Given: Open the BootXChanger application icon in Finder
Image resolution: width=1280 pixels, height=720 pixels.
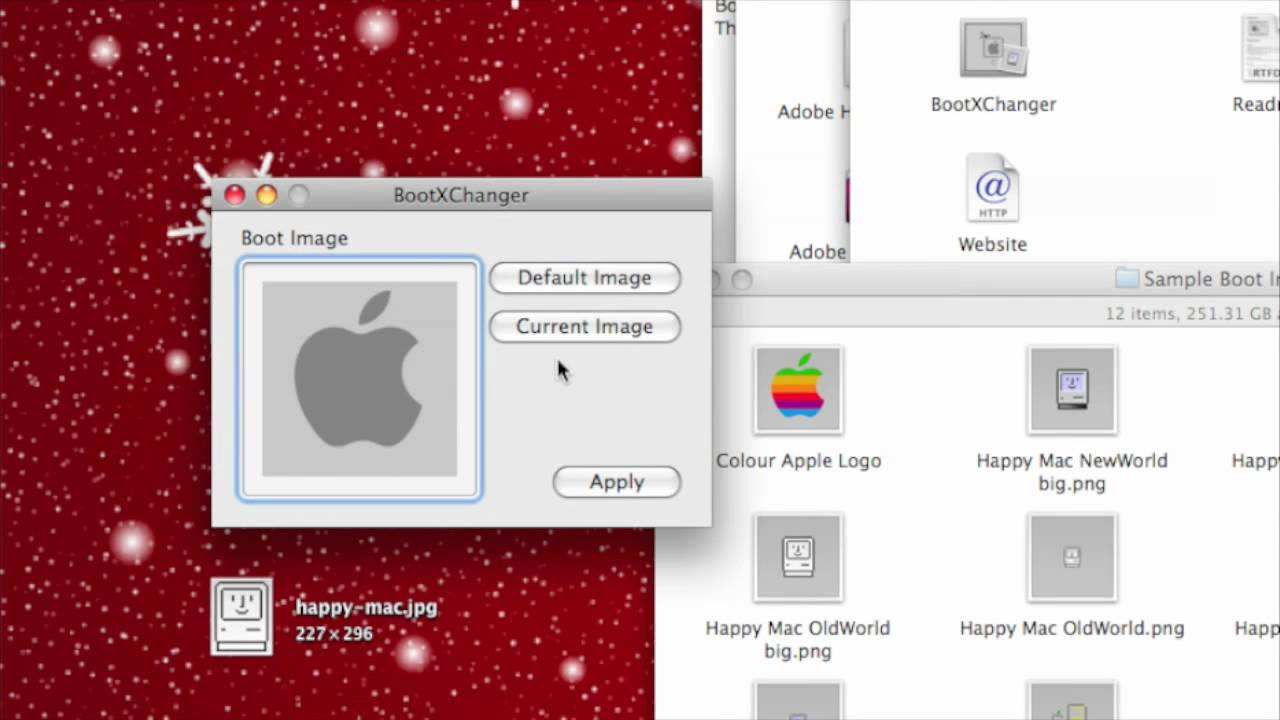Looking at the screenshot, I should (993, 48).
